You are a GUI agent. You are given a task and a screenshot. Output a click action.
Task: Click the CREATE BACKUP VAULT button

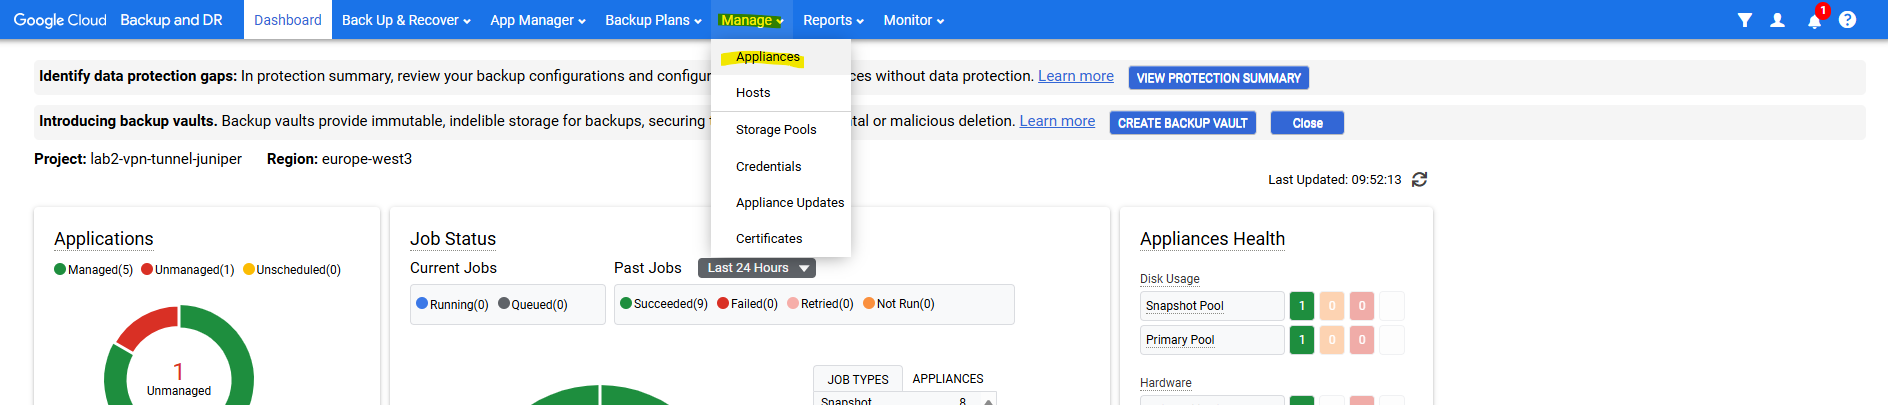1182,123
